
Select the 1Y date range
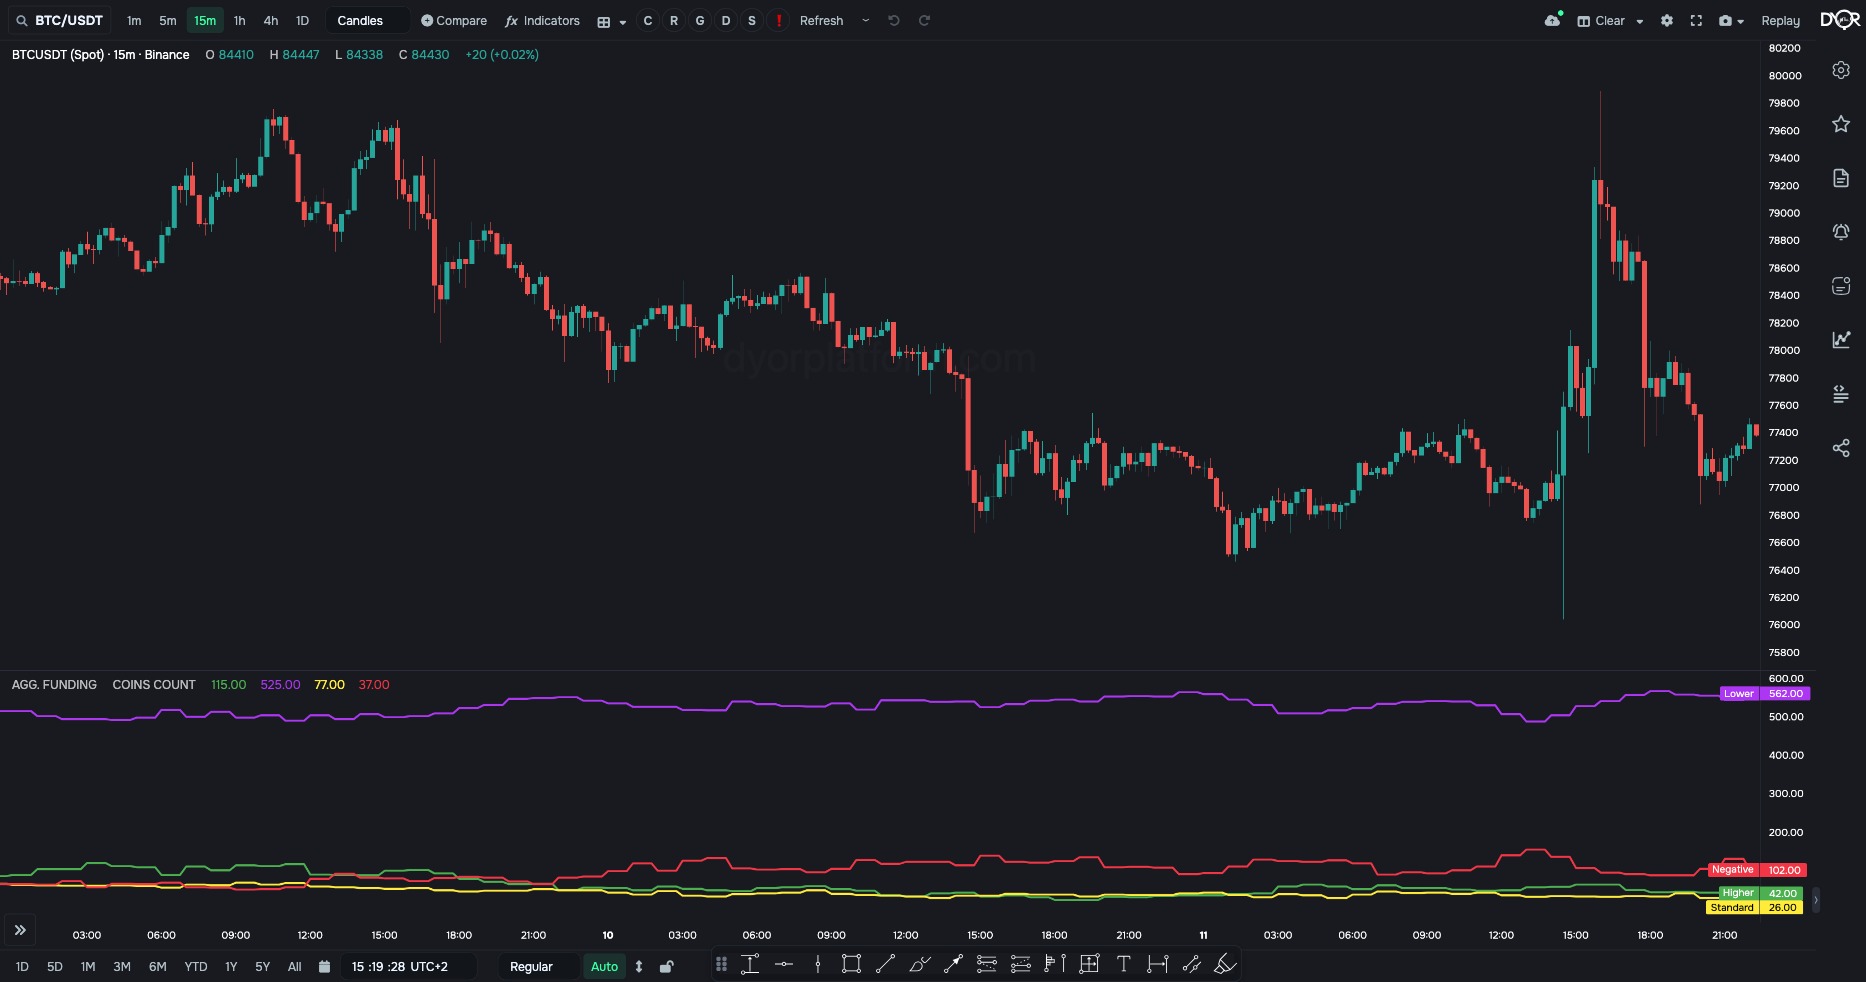tap(231, 966)
